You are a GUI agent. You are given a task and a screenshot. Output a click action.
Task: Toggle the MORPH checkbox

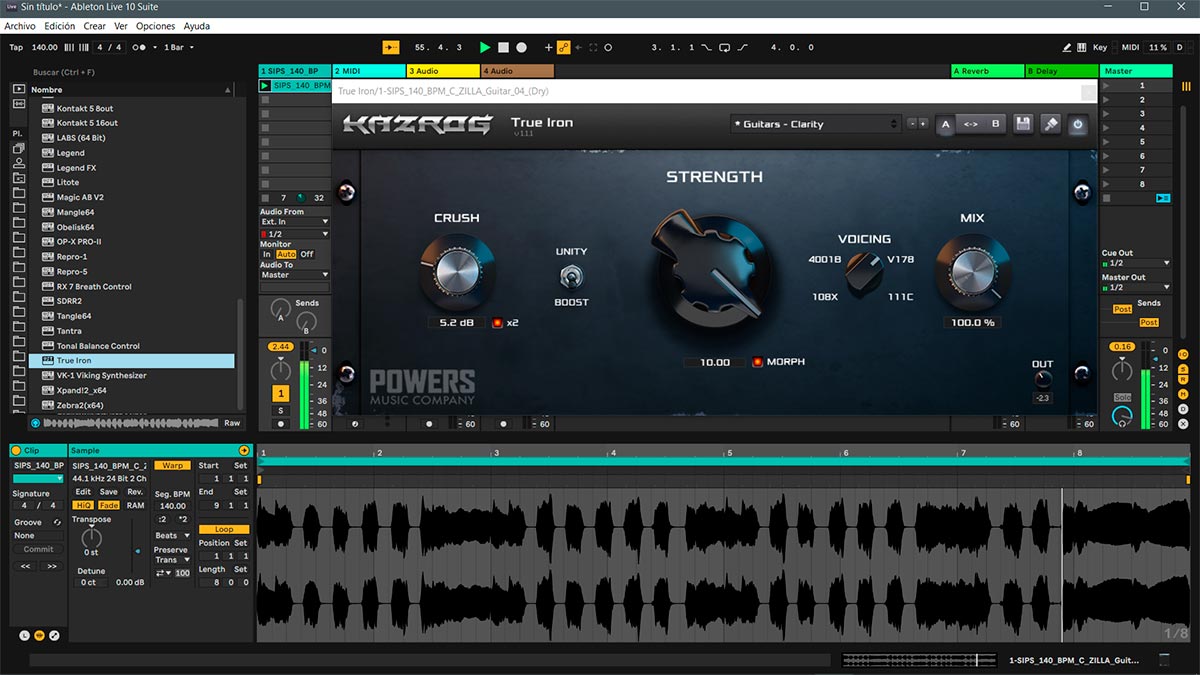coord(758,362)
